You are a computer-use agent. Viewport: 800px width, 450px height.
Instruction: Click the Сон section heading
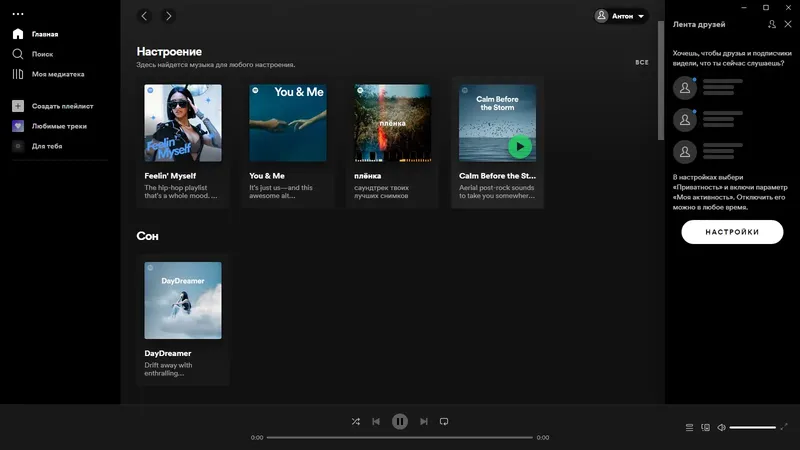coord(147,236)
